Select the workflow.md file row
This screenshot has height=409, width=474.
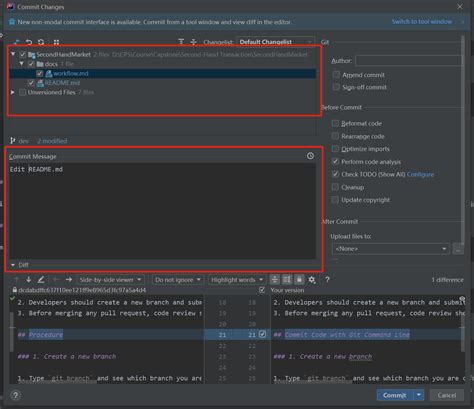tap(163, 73)
